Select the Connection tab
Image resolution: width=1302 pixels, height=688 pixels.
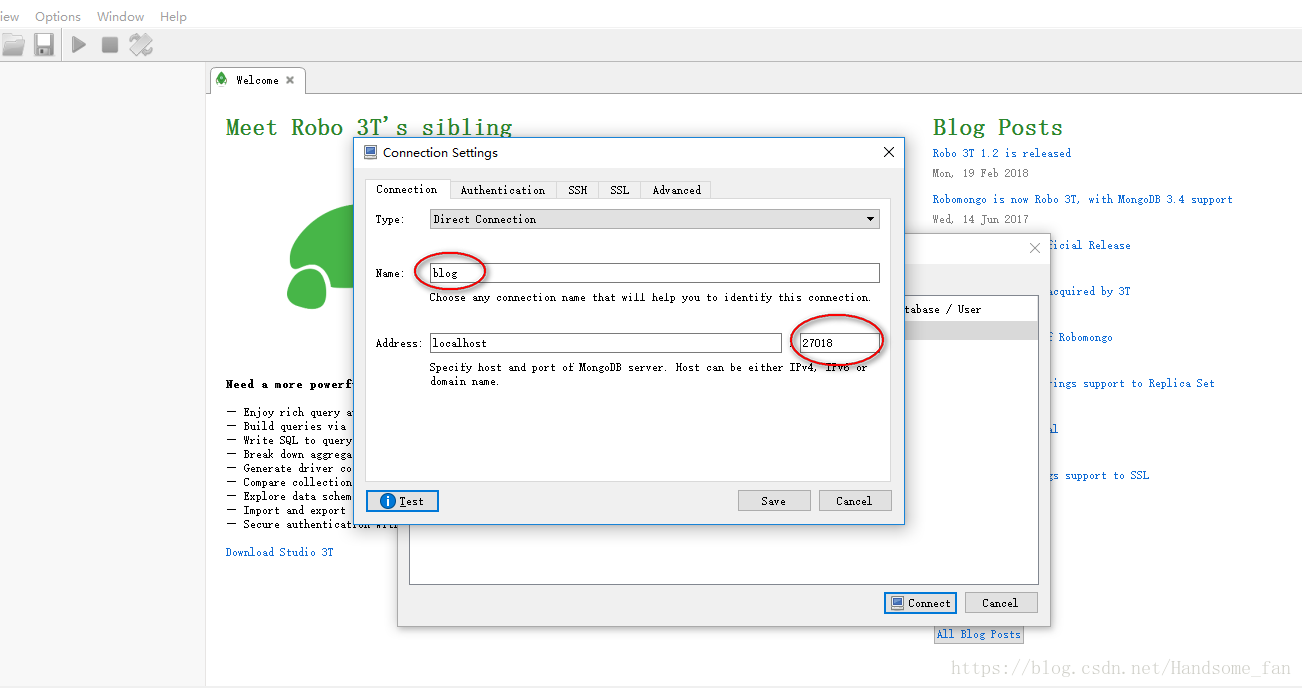pos(406,189)
